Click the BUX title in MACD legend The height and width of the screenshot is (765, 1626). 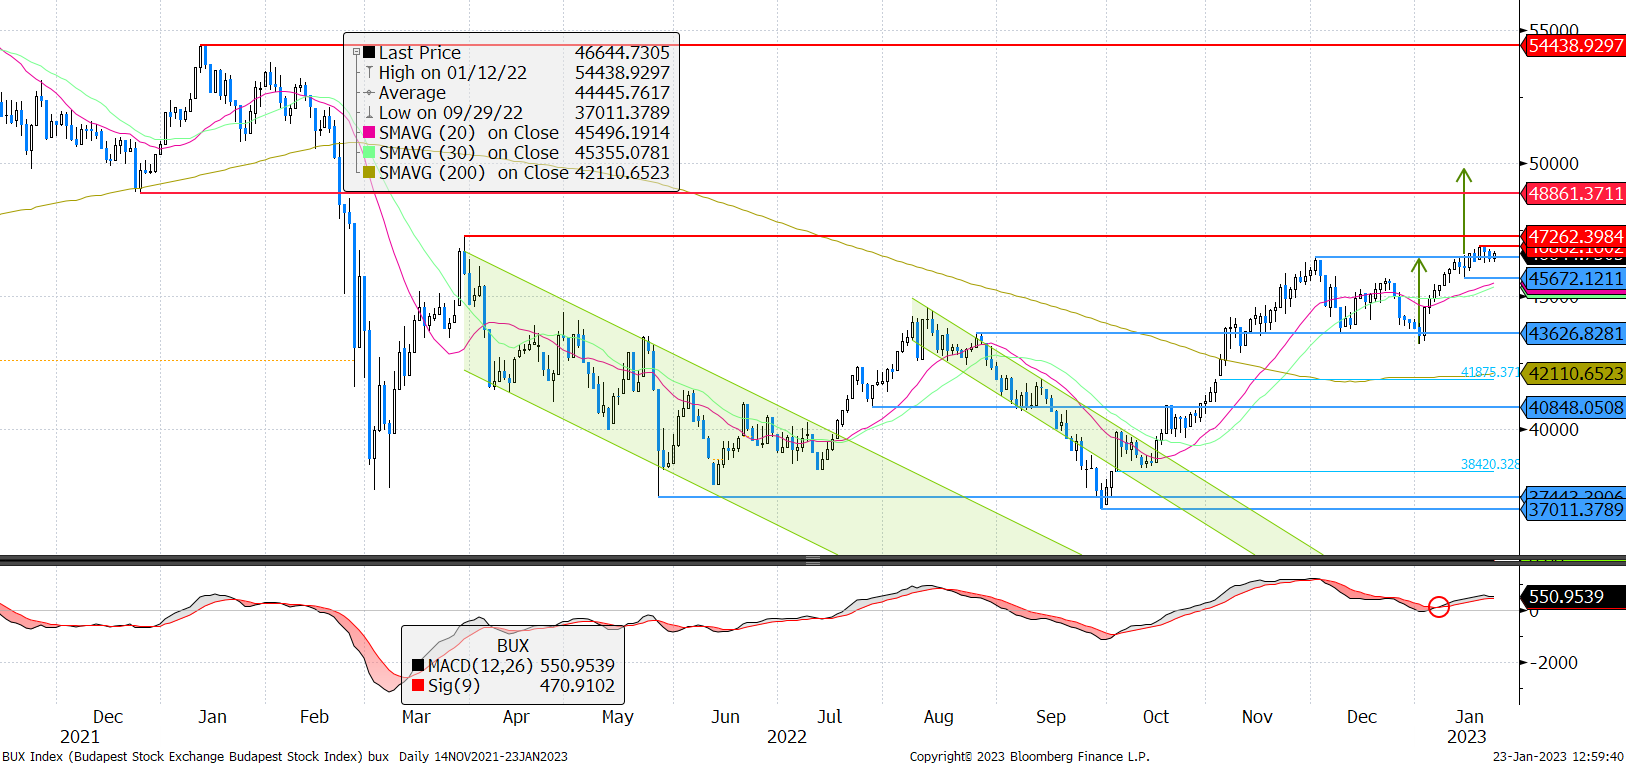513,646
